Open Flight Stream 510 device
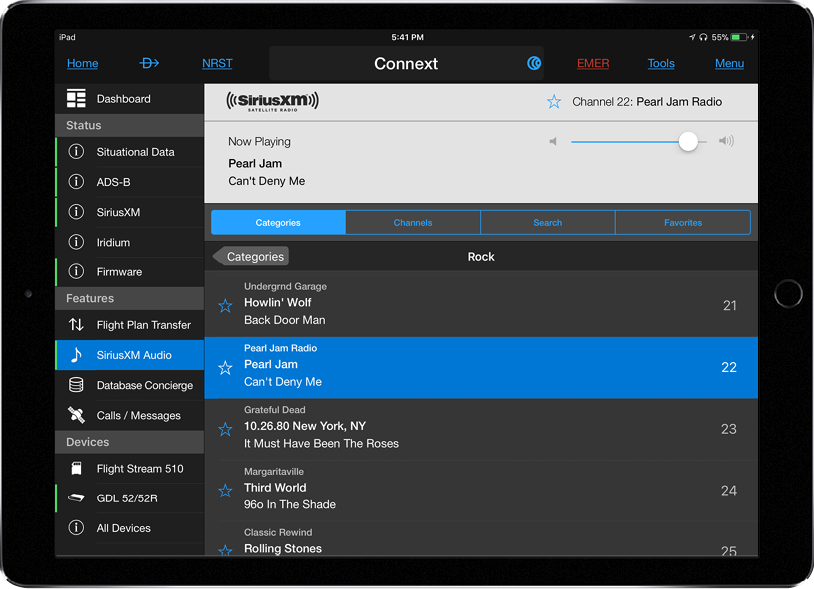Image resolution: width=814 pixels, height=589 pixels. pyautogui.click(x=129, y=469)
